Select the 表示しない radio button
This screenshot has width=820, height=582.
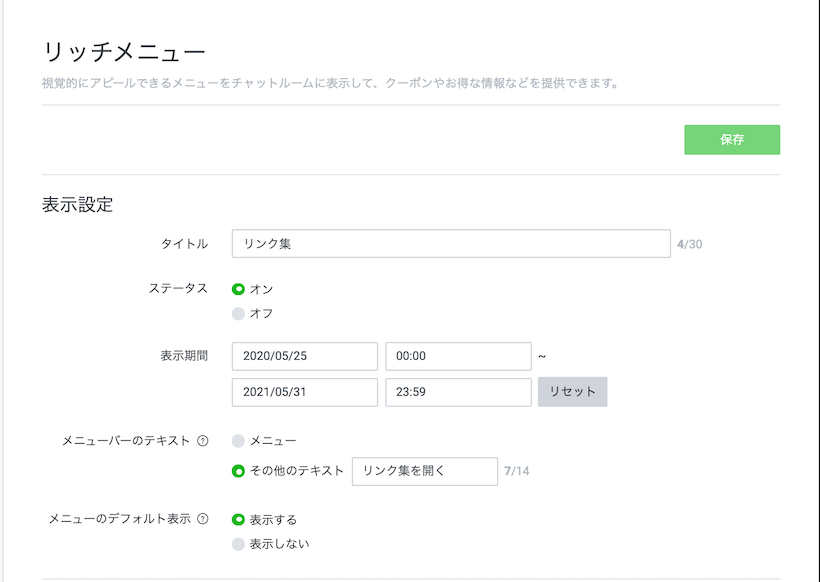238,544
